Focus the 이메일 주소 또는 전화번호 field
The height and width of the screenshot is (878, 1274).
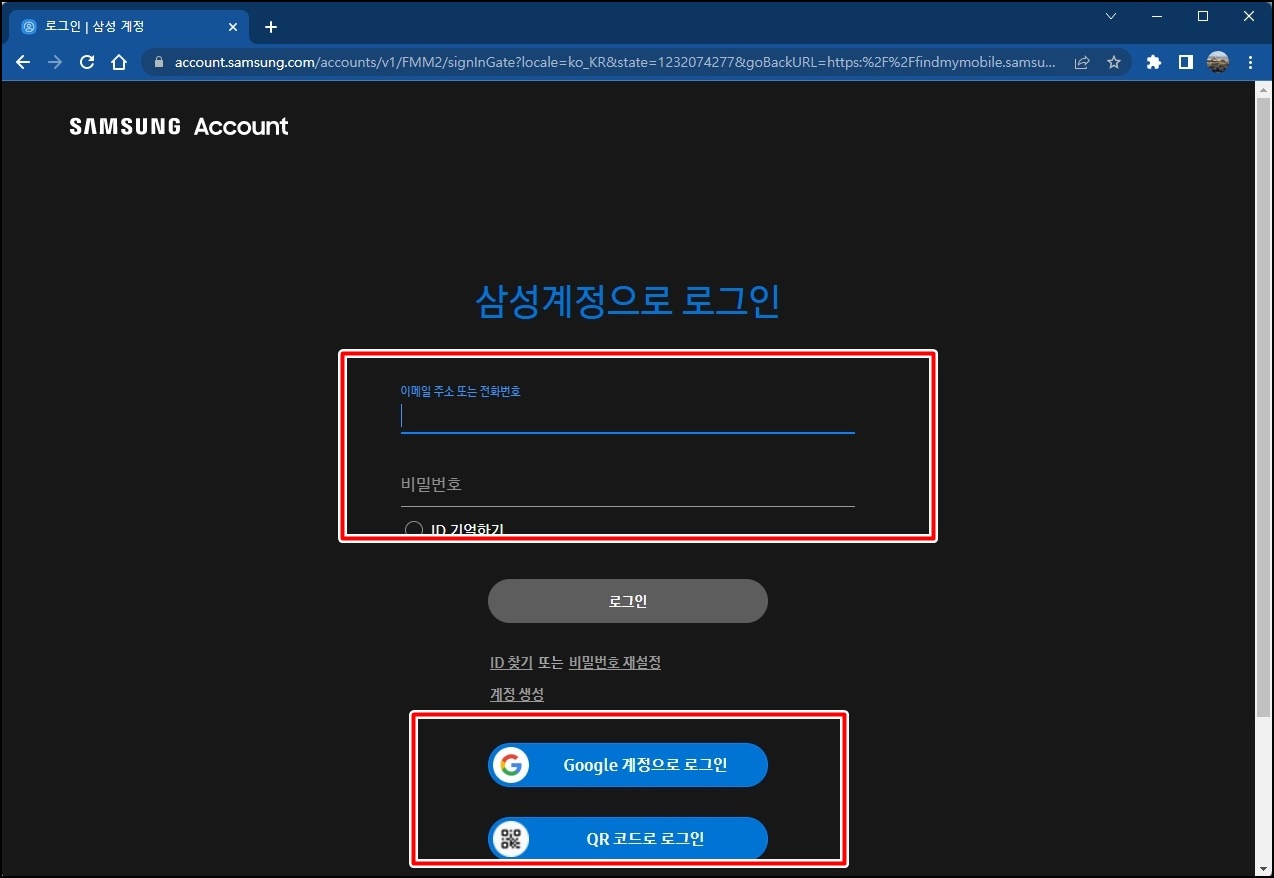[627, 416]
